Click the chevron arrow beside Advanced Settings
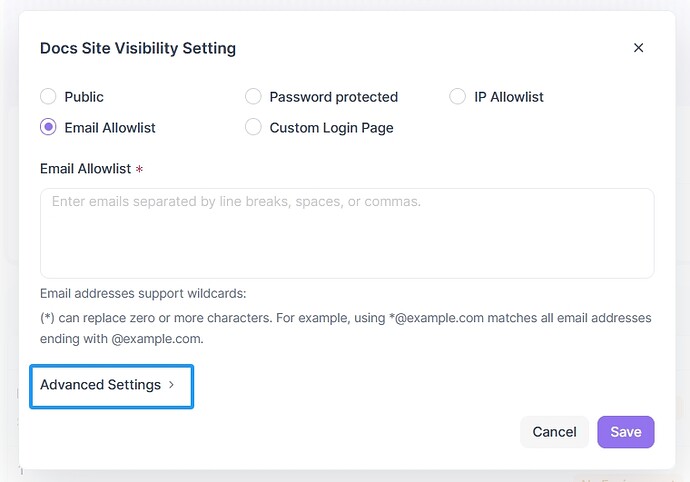 click(171, 385)
